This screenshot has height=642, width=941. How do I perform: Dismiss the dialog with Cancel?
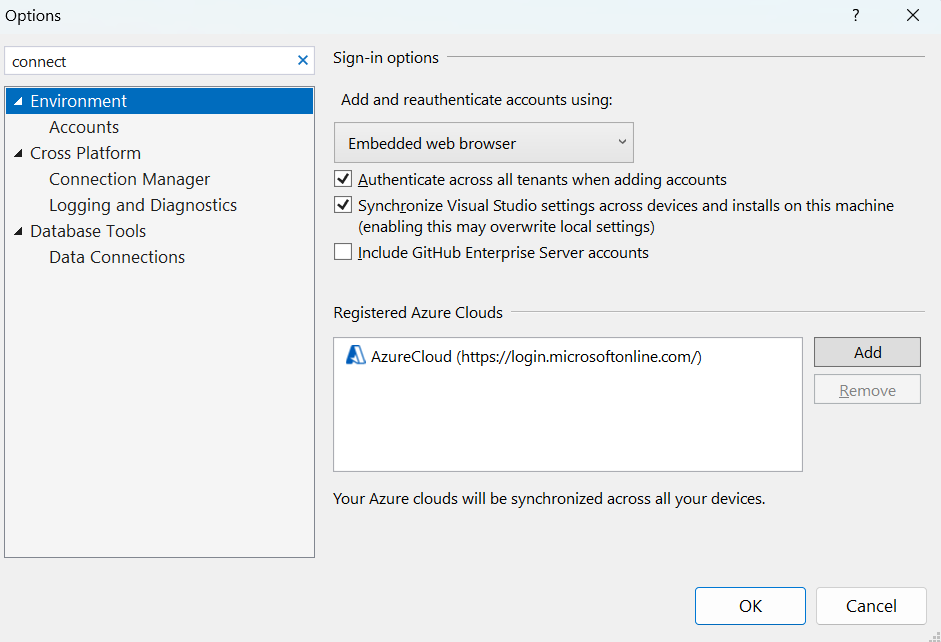[x=870, y=606]
